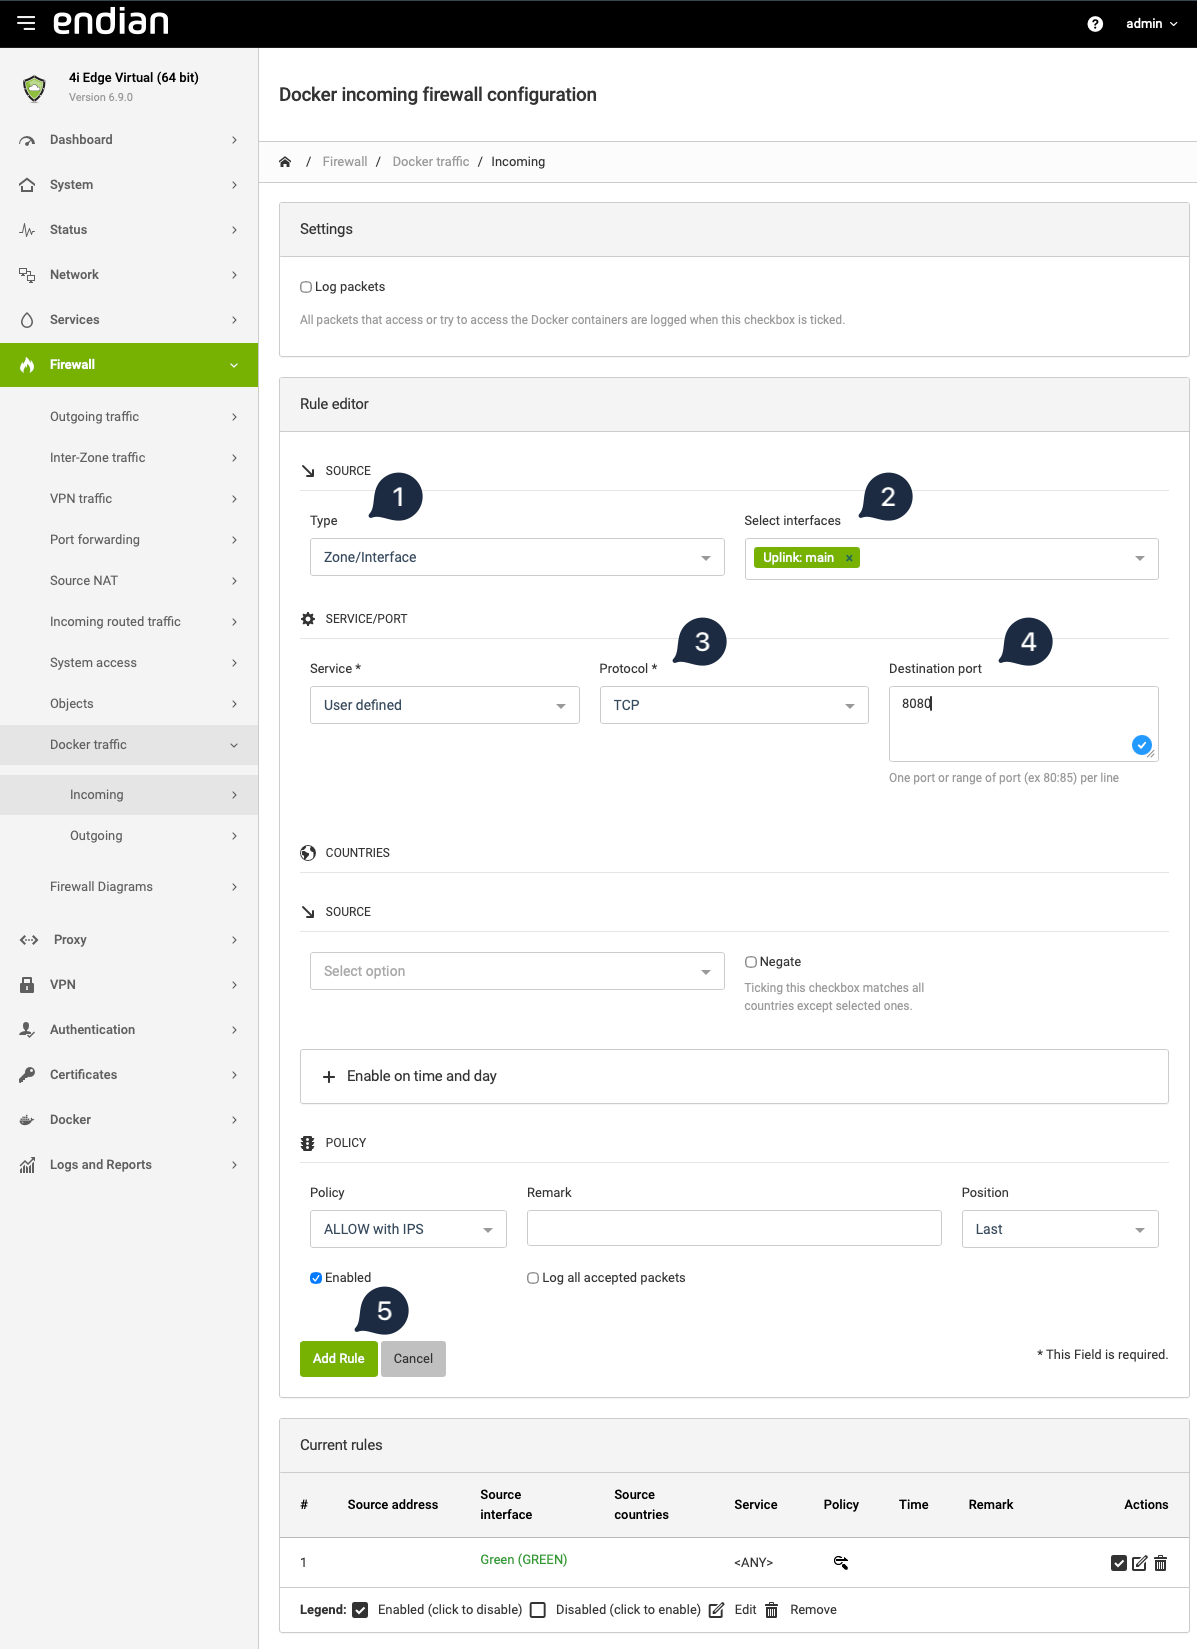The height and width of the screenshot is (1649, 1197).
Task: Select Logs and Reports menu item
Action: point(101,1165)
